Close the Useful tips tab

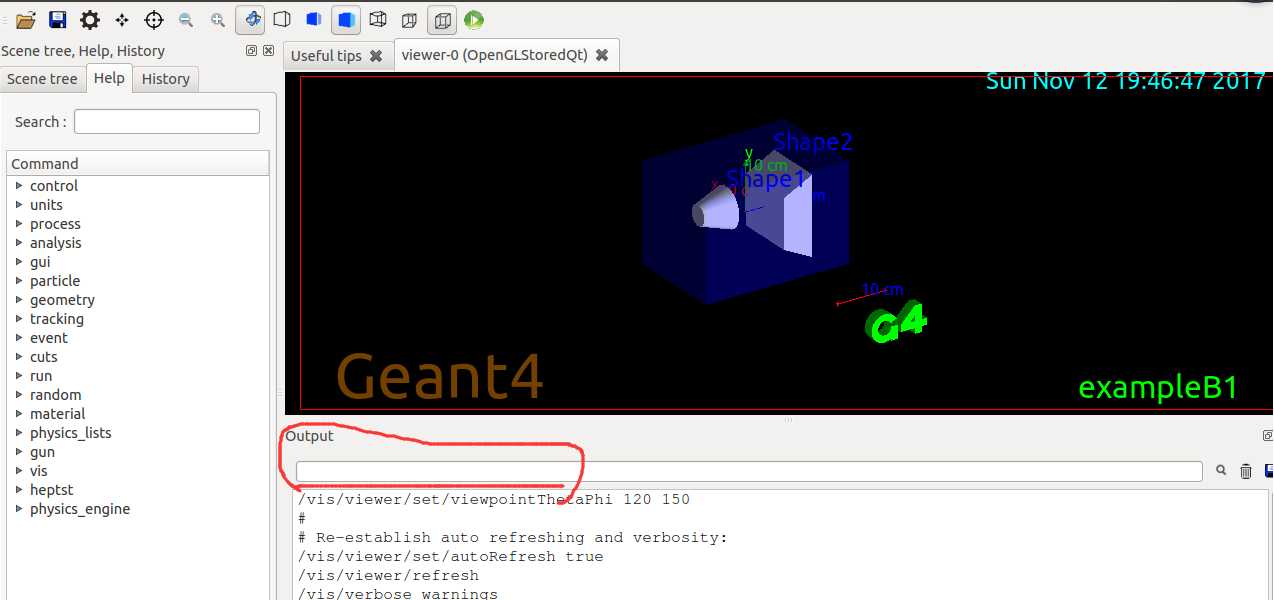click(376, 56)
